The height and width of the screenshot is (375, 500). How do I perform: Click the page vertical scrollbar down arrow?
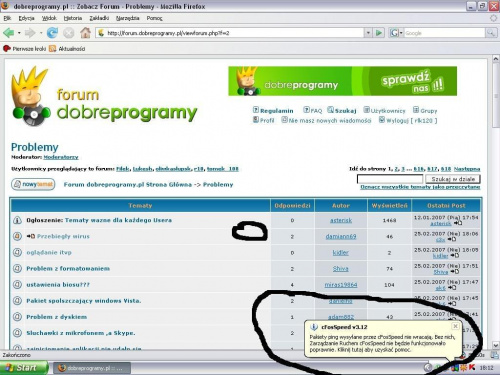tap(496, 345)
